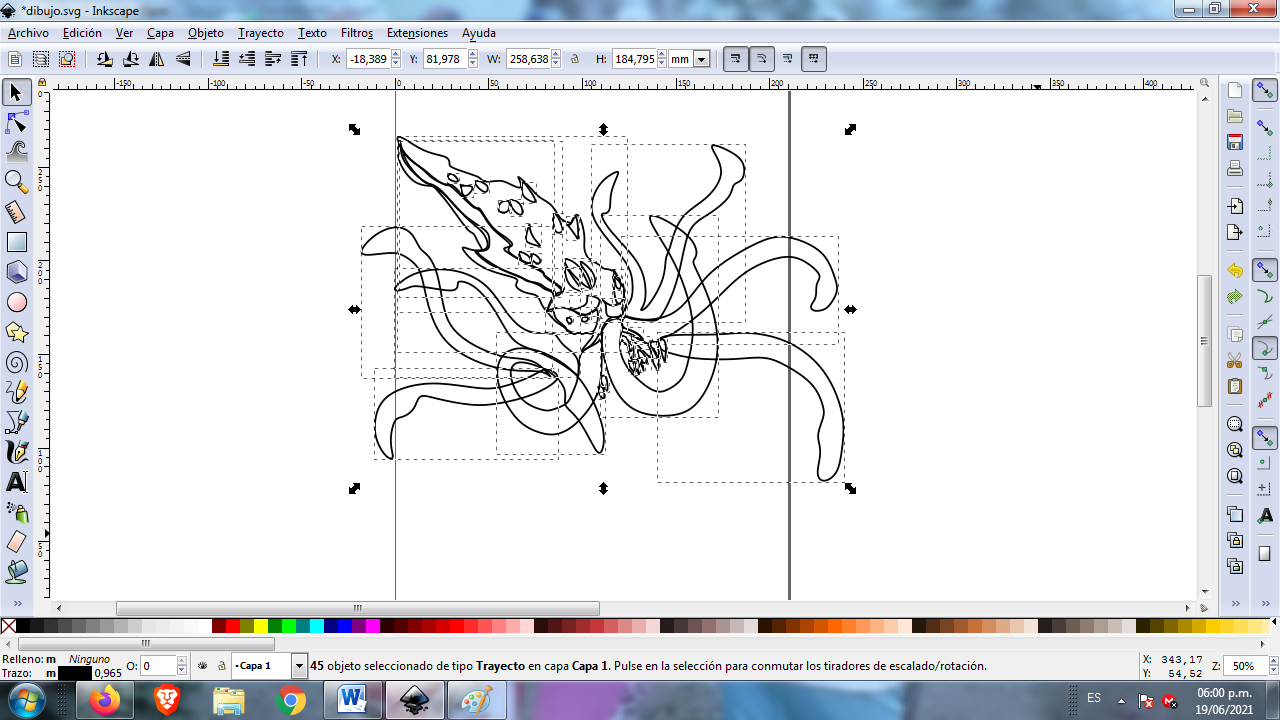The width and height of the screenshot is (1280, 720).
Task: Open the Capa menu
Action: tap(160, 33)
